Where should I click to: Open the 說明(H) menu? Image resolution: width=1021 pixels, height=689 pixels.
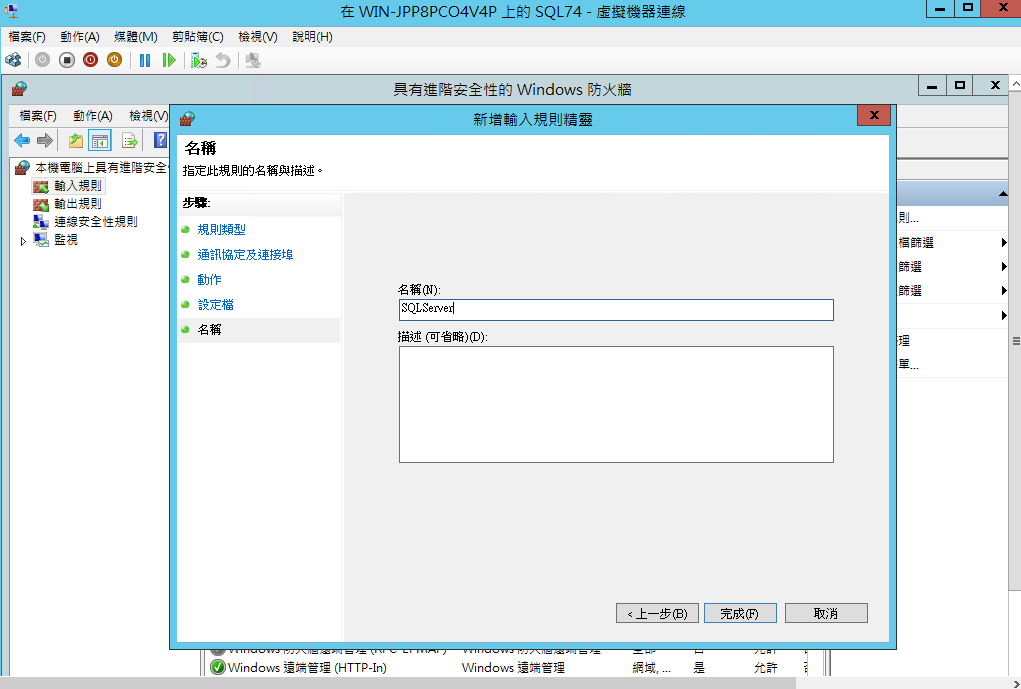click(x=313, y=37)
